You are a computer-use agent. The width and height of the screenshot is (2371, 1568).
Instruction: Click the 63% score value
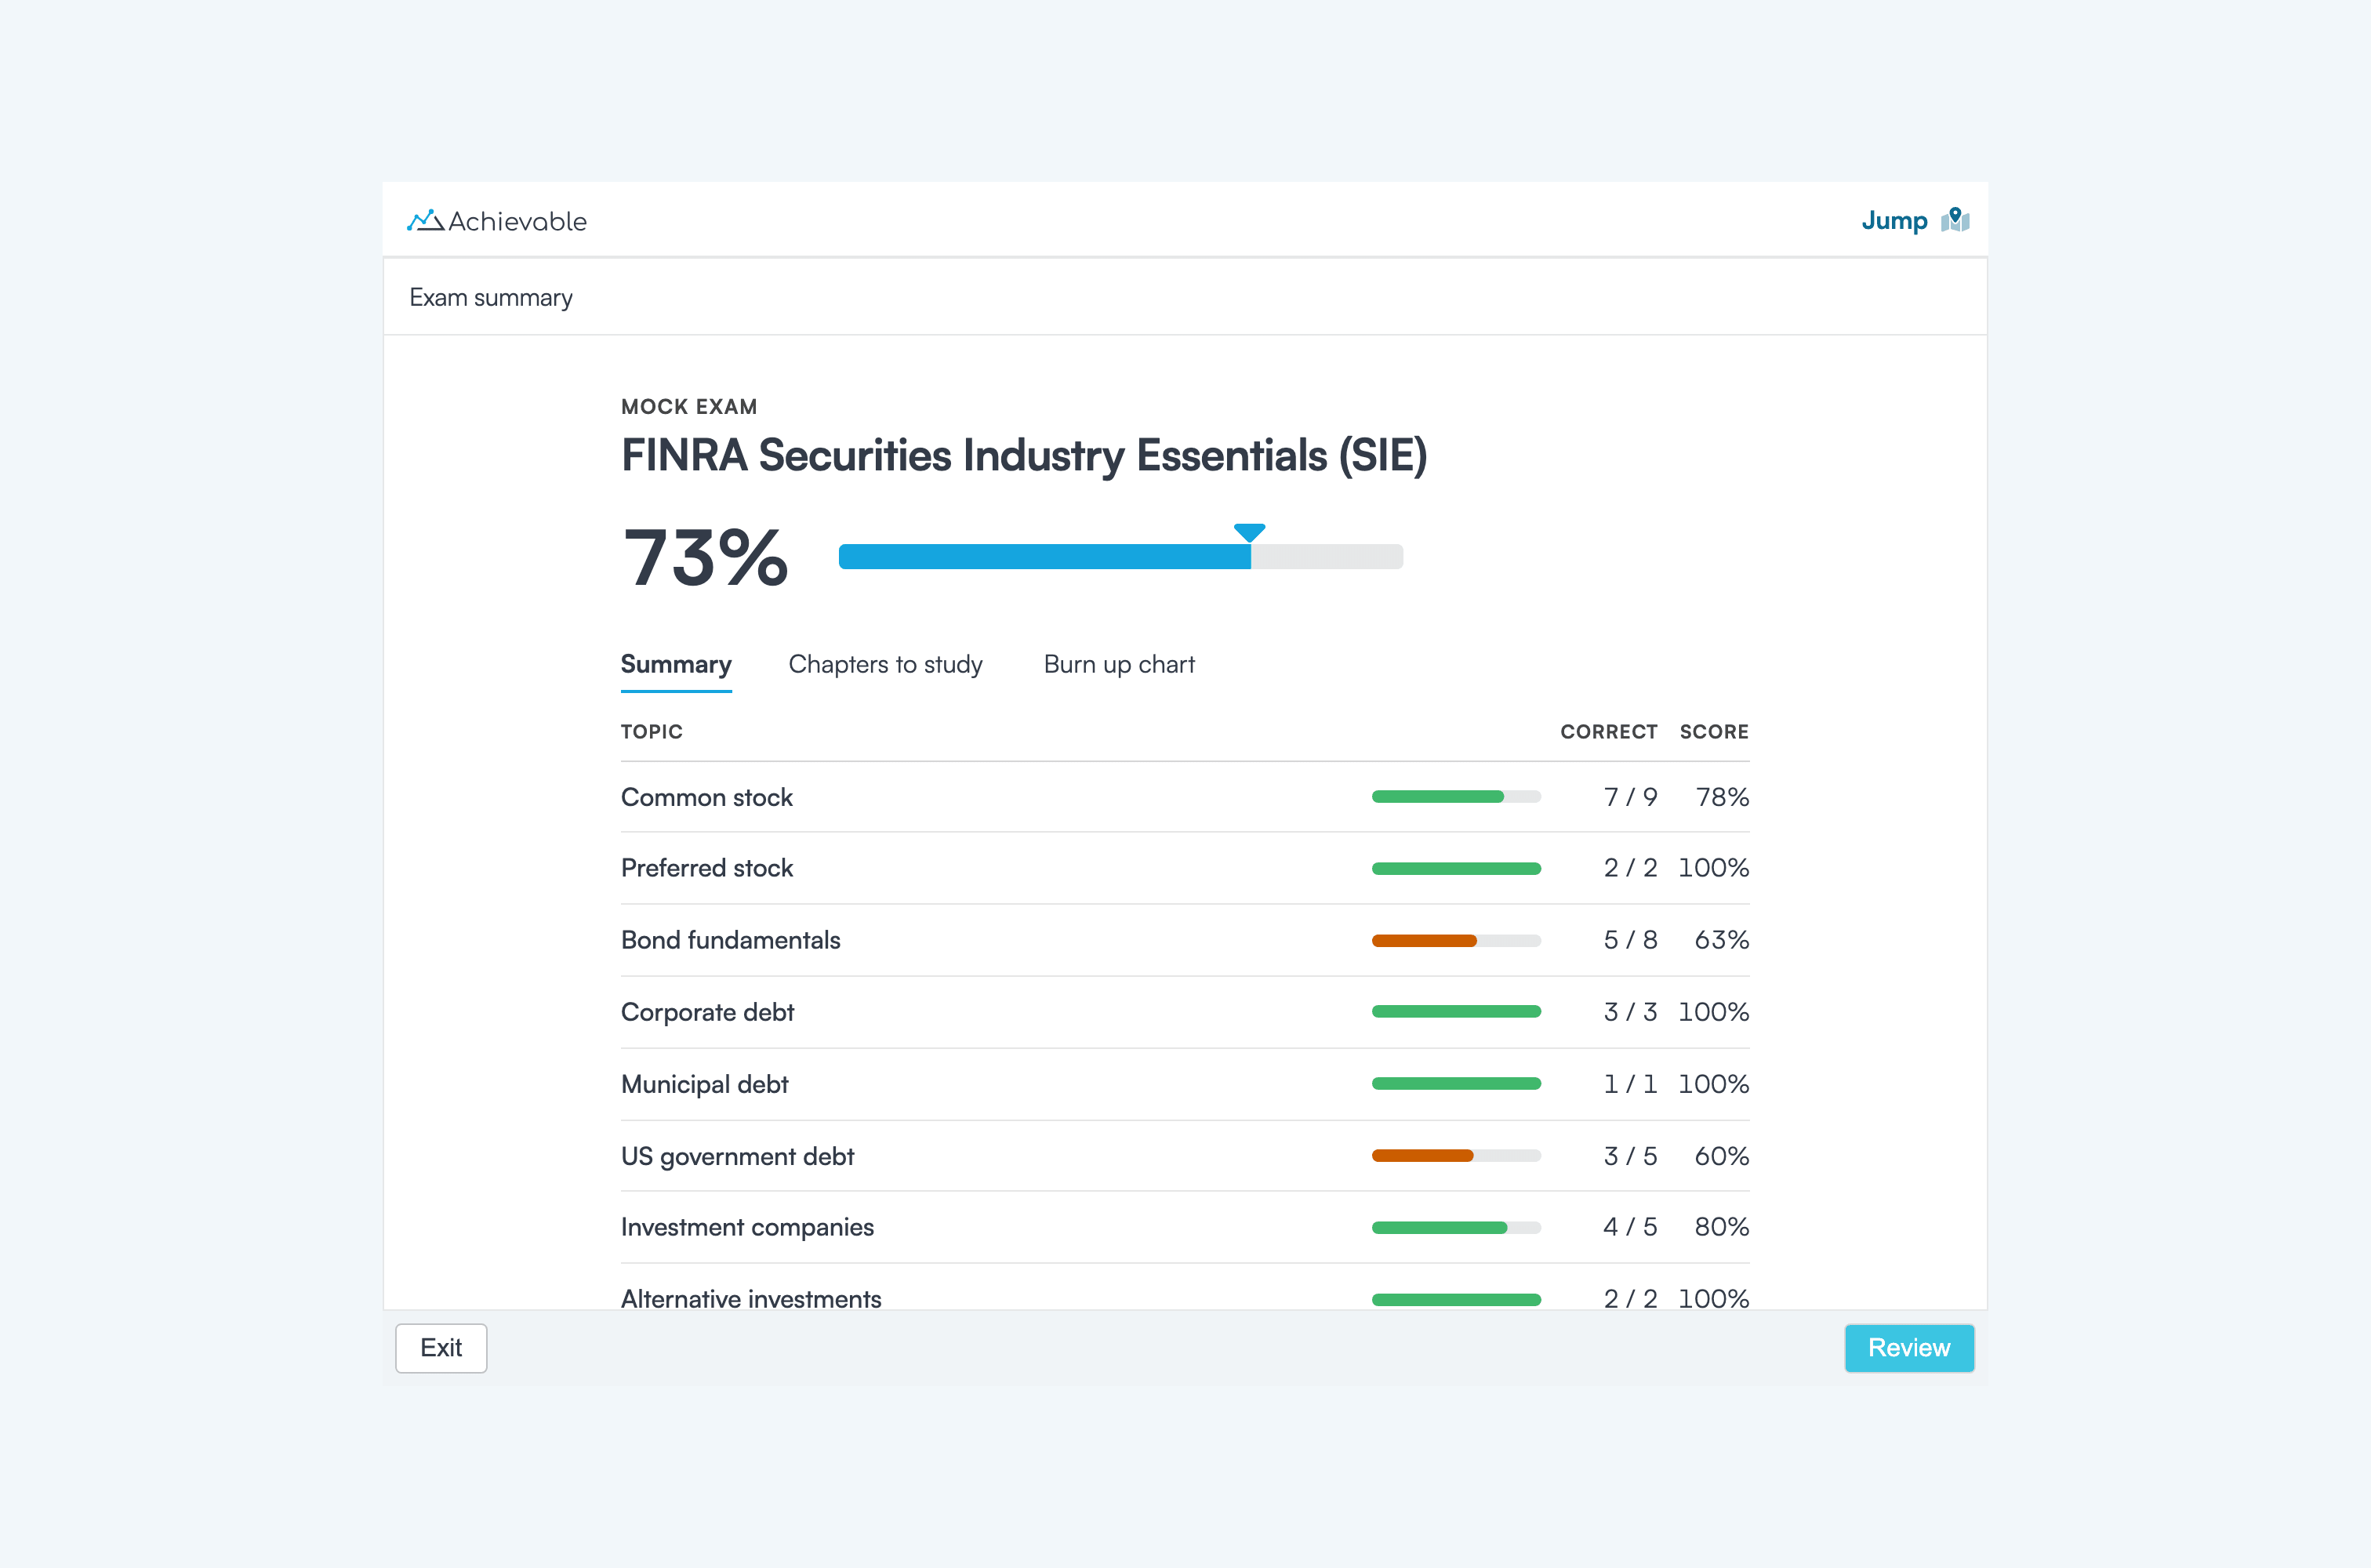1721,940
